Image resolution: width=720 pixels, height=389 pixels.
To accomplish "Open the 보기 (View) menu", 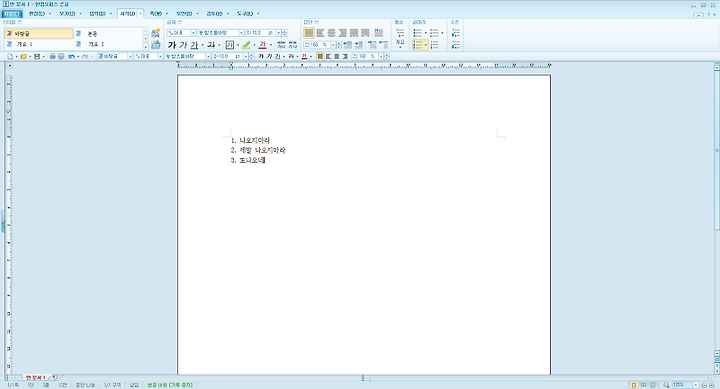I will coord(67,14).
